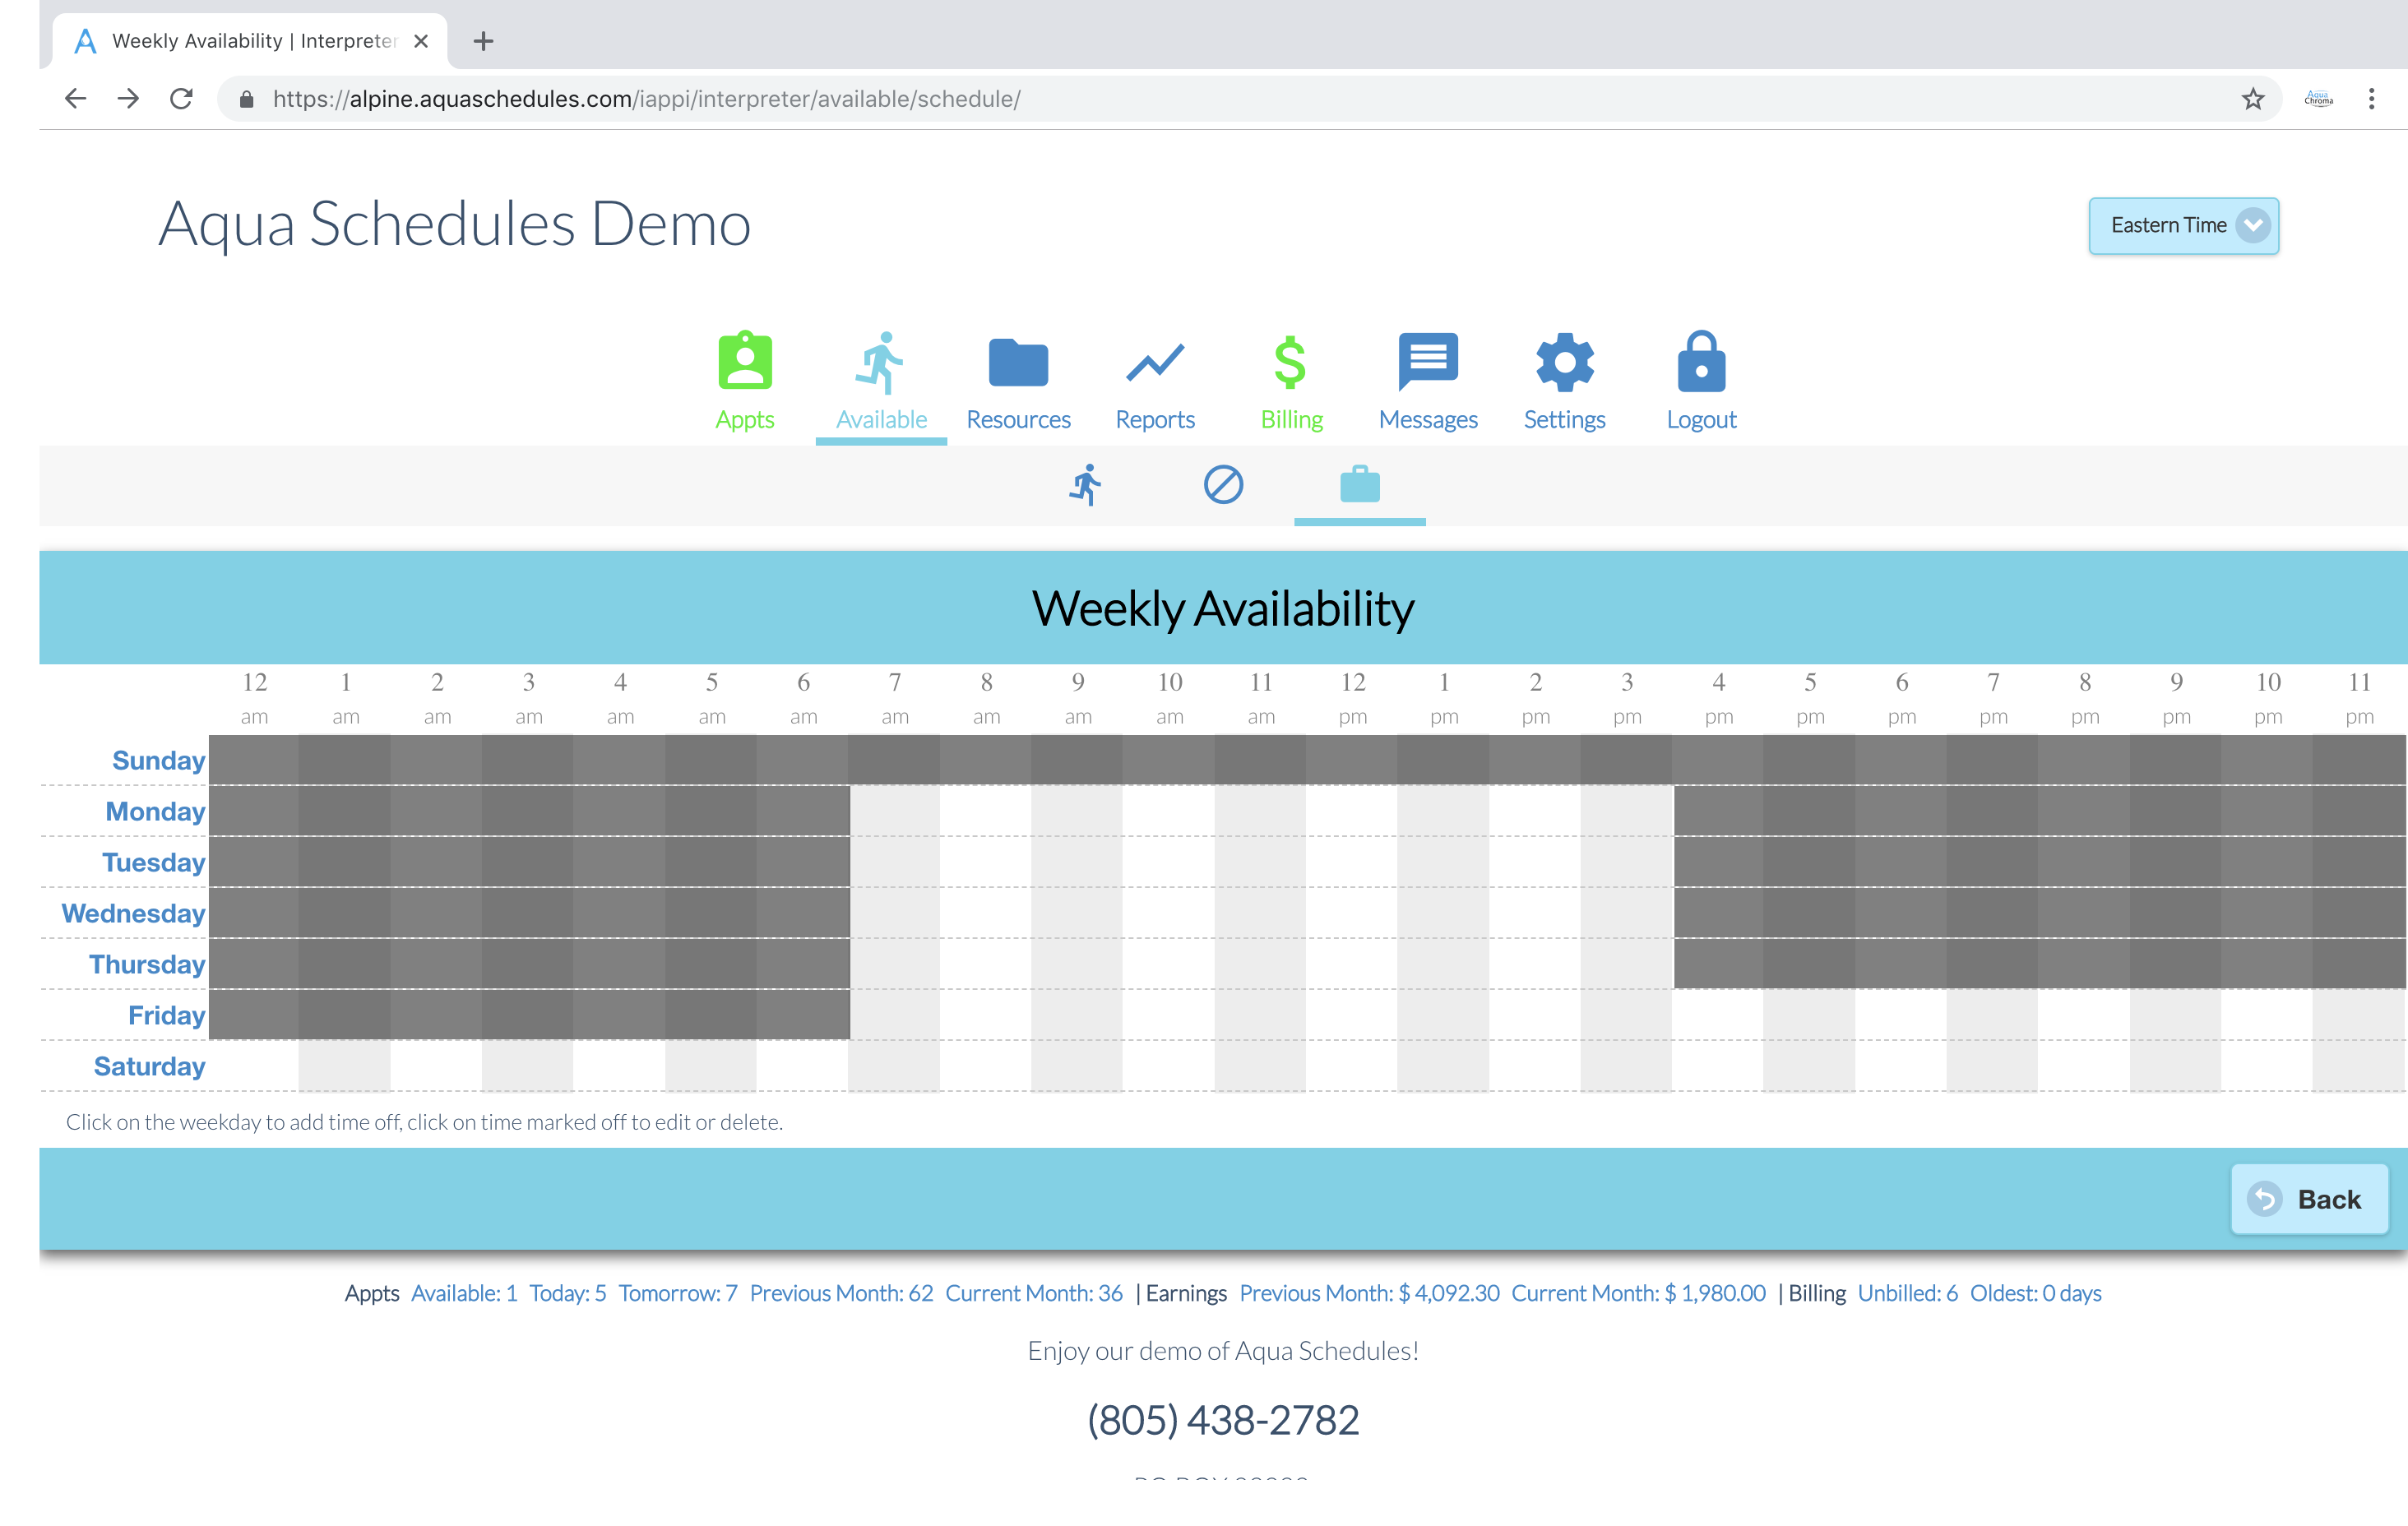The width and height of the screenshot is (2408, 1526).
Task: Edit Monday's evening time off block
Action: coord(2040,811)
